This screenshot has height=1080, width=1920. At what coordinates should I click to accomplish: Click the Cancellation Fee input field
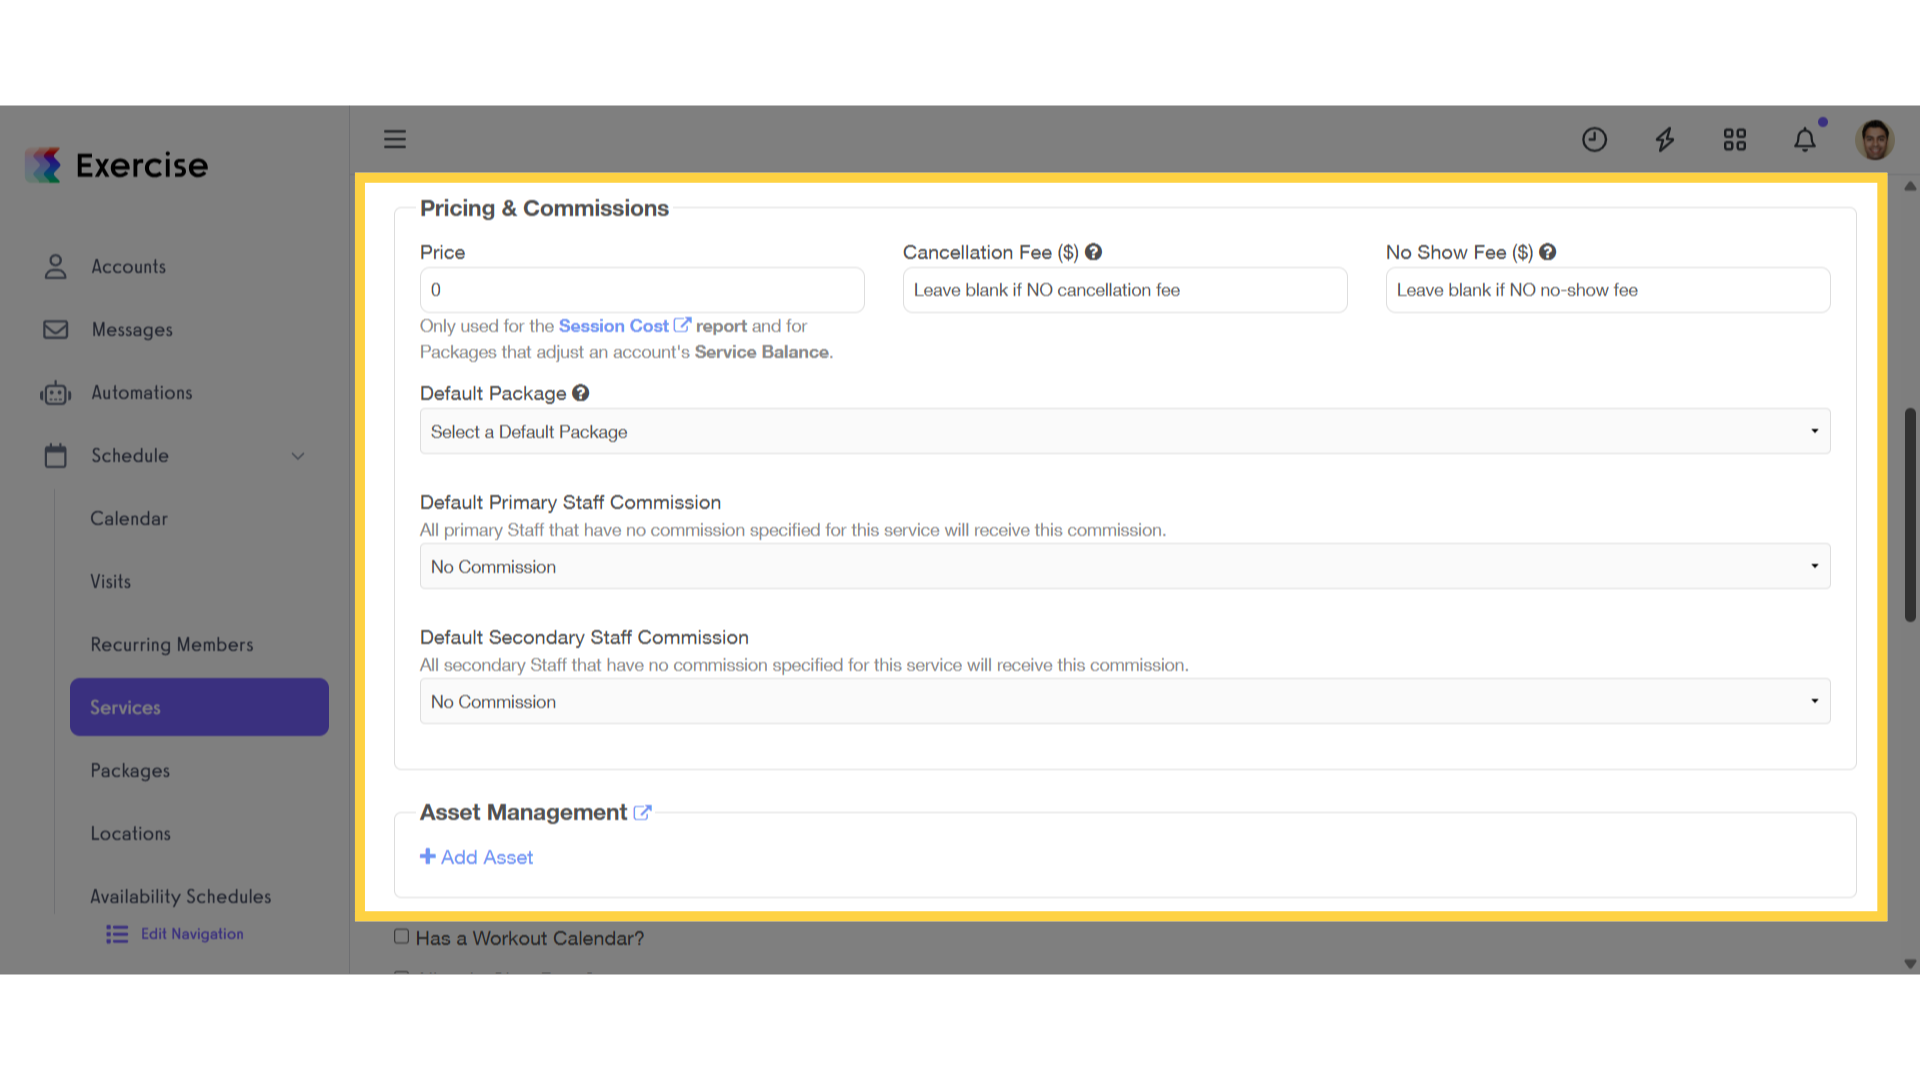point(1125,290)
